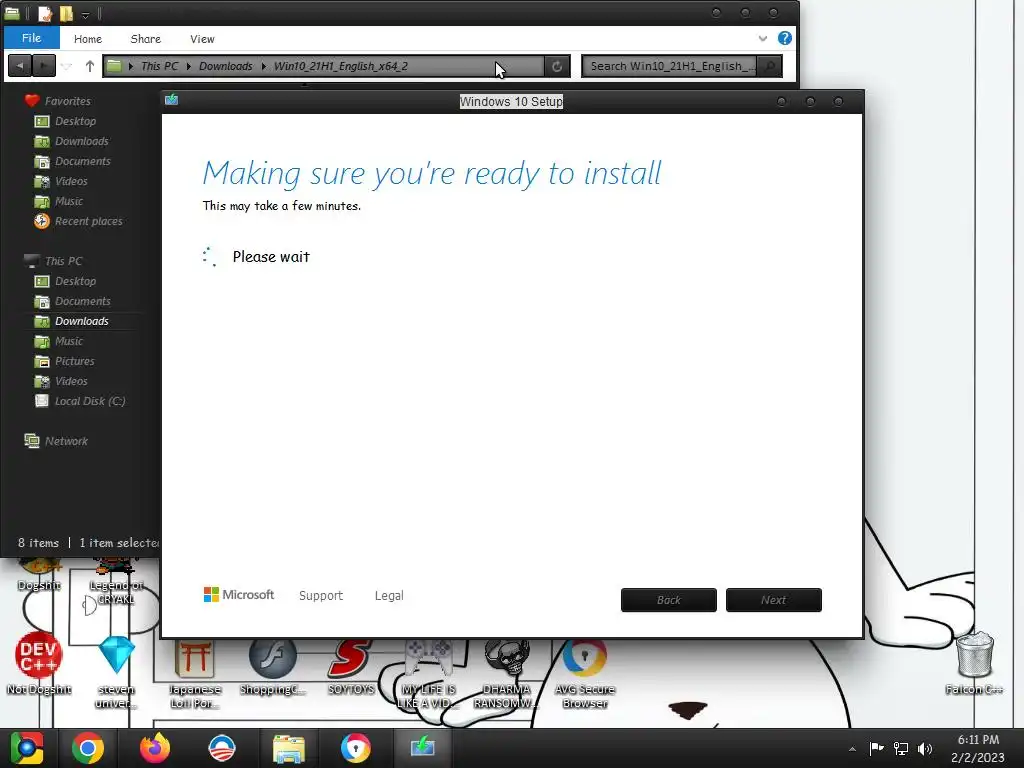Viewport: 1024px width, 768px height.
Task: Click Win10_21H1_English_x64_2 breadcrumb segment
Action: coord(340,66)
